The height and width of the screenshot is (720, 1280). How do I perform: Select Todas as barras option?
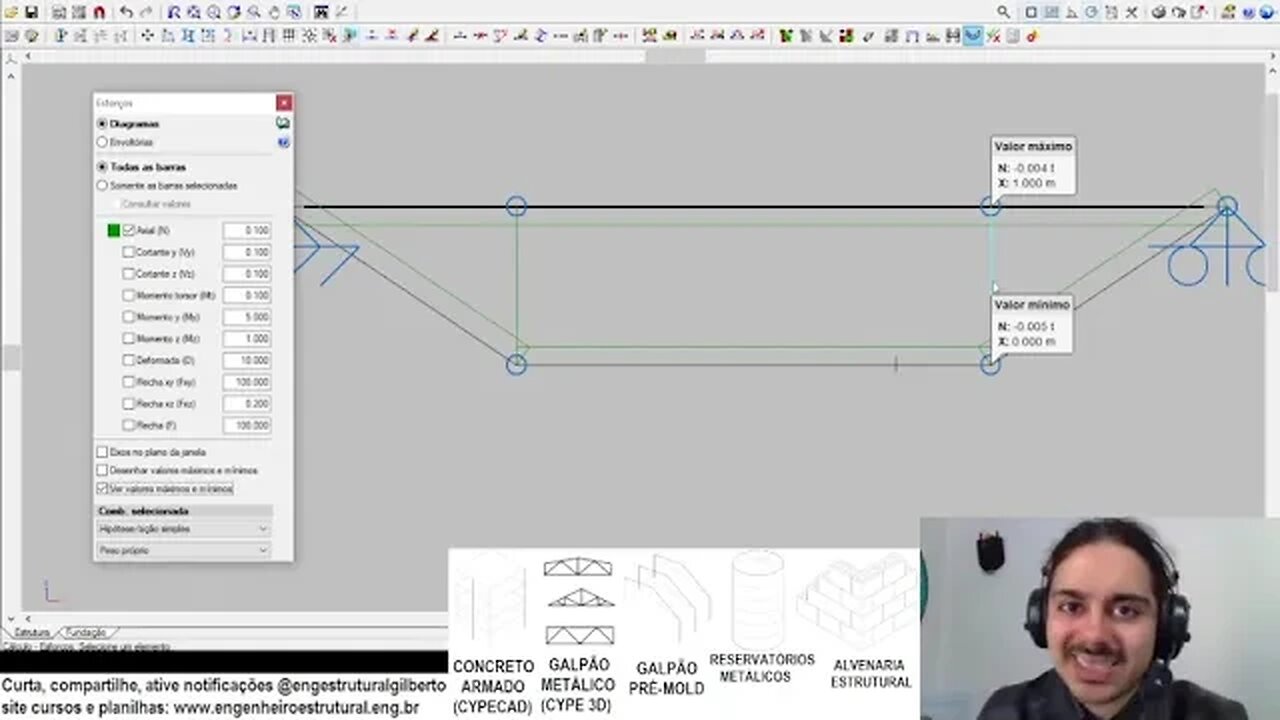tap(102, 167)
